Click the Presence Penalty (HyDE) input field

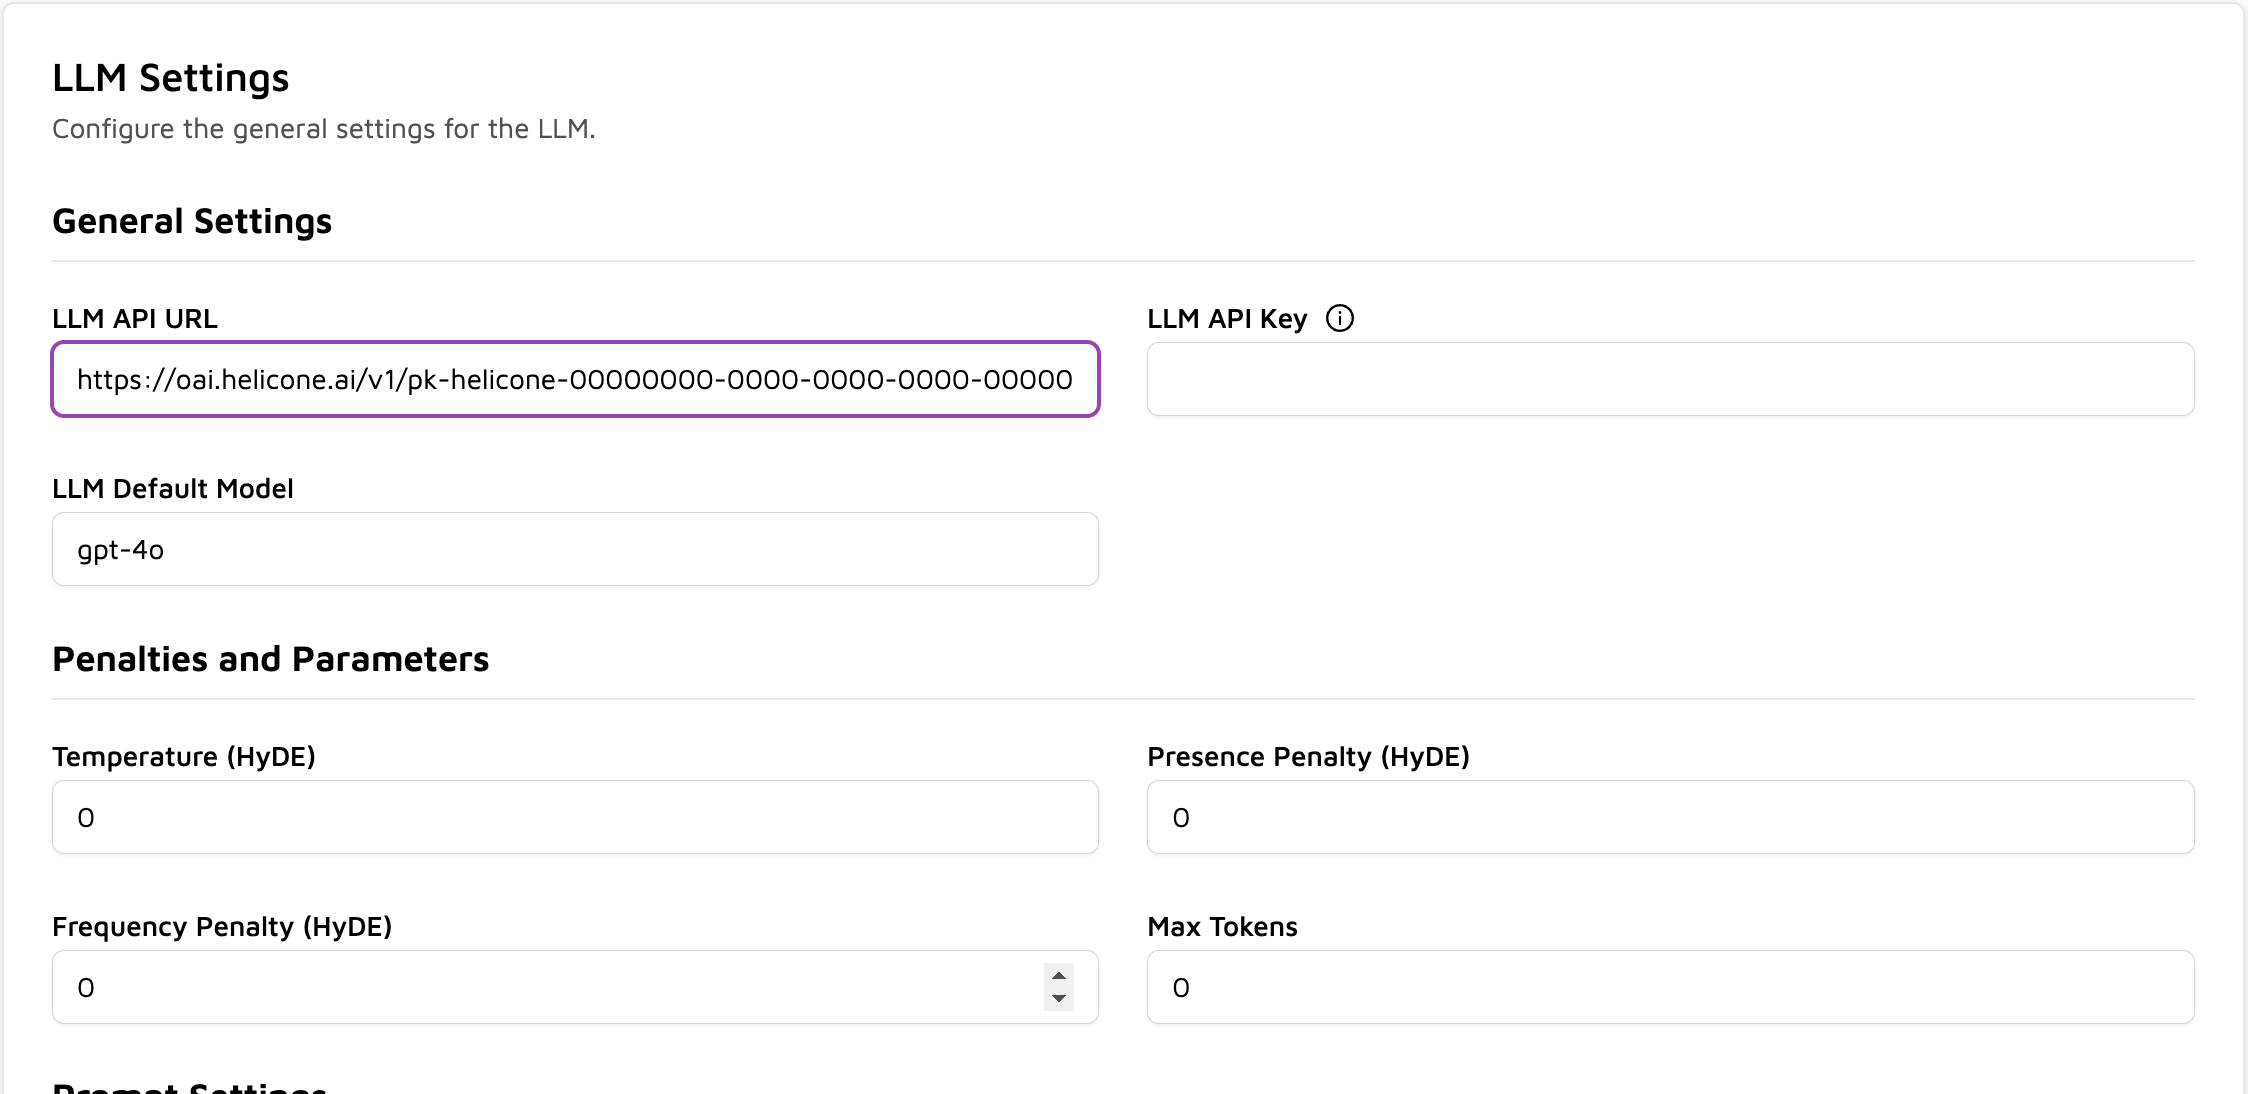1670,817
